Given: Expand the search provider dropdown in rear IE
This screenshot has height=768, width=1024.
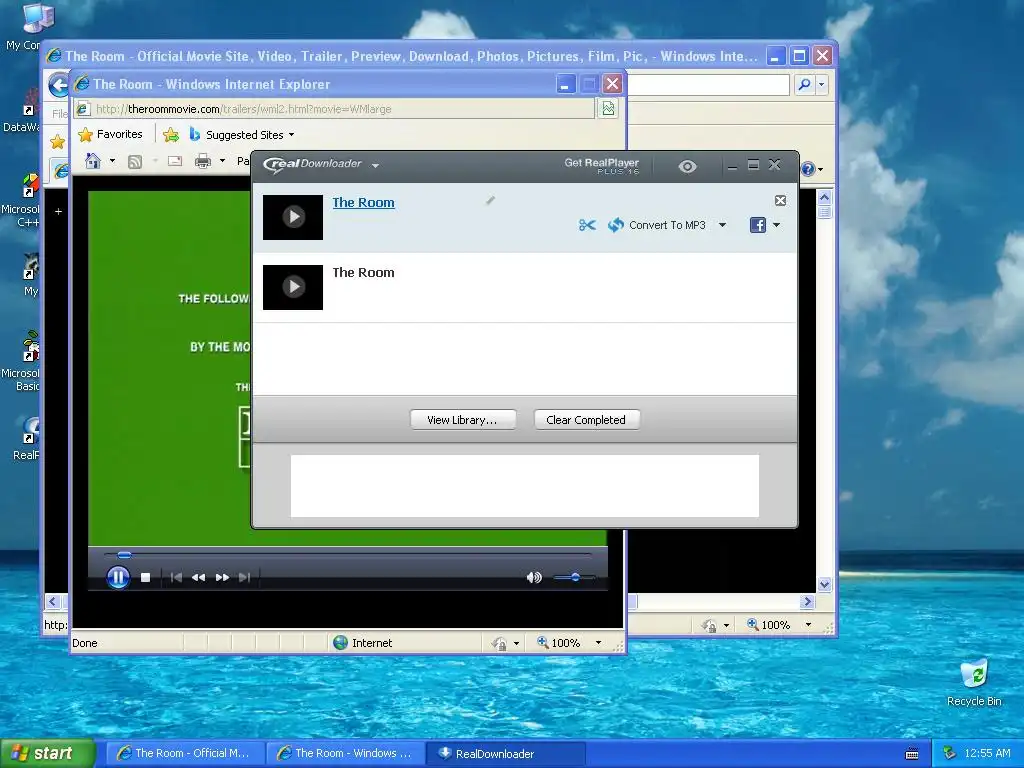Looking at the screenshot, I should coord(822,84).
